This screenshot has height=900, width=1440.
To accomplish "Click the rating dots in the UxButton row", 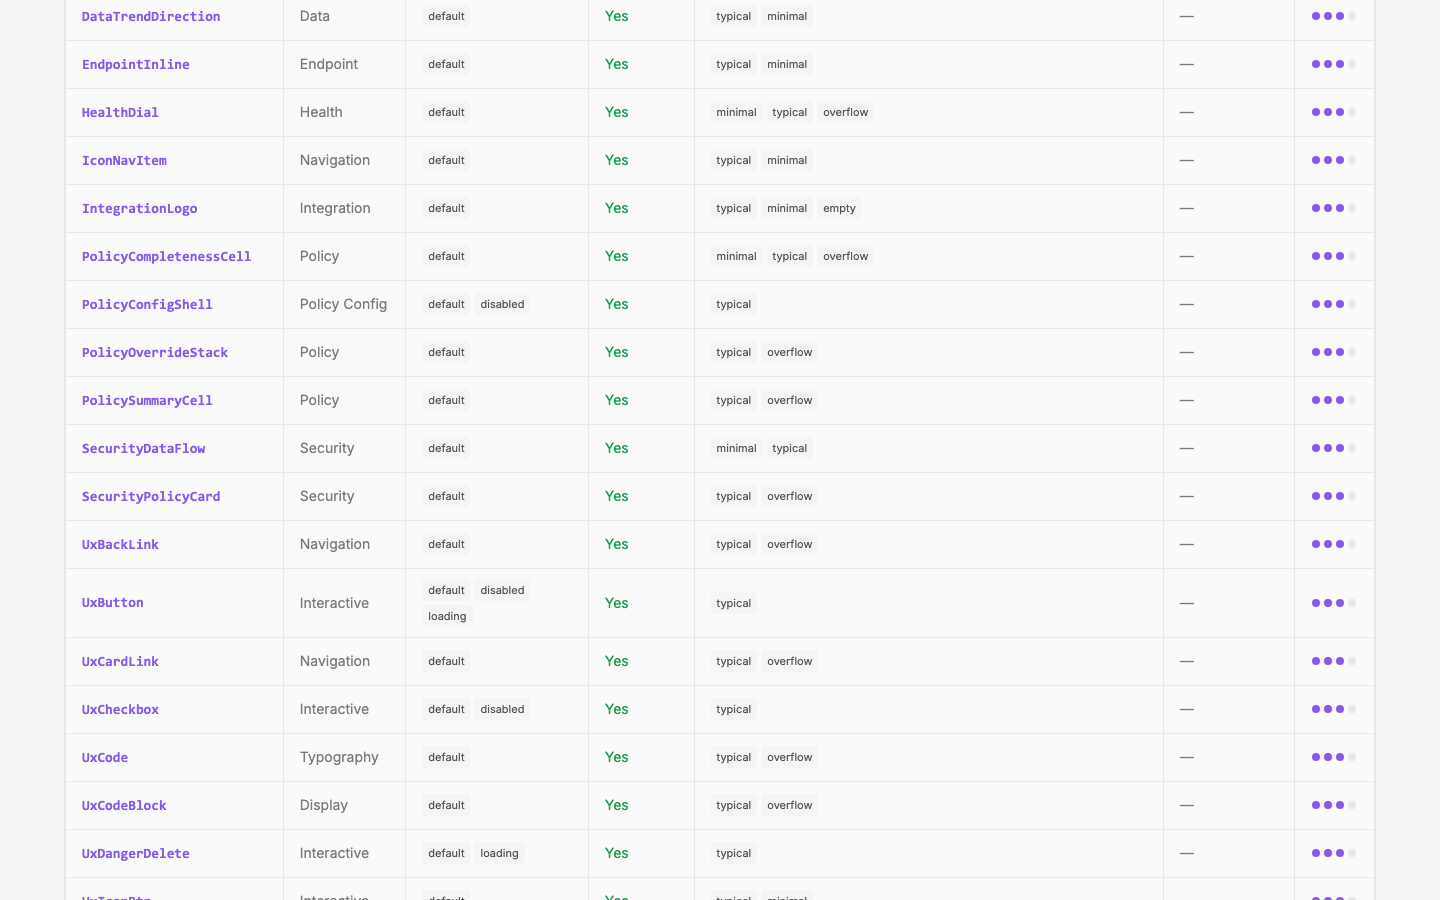I will [x=1334, y=603].
